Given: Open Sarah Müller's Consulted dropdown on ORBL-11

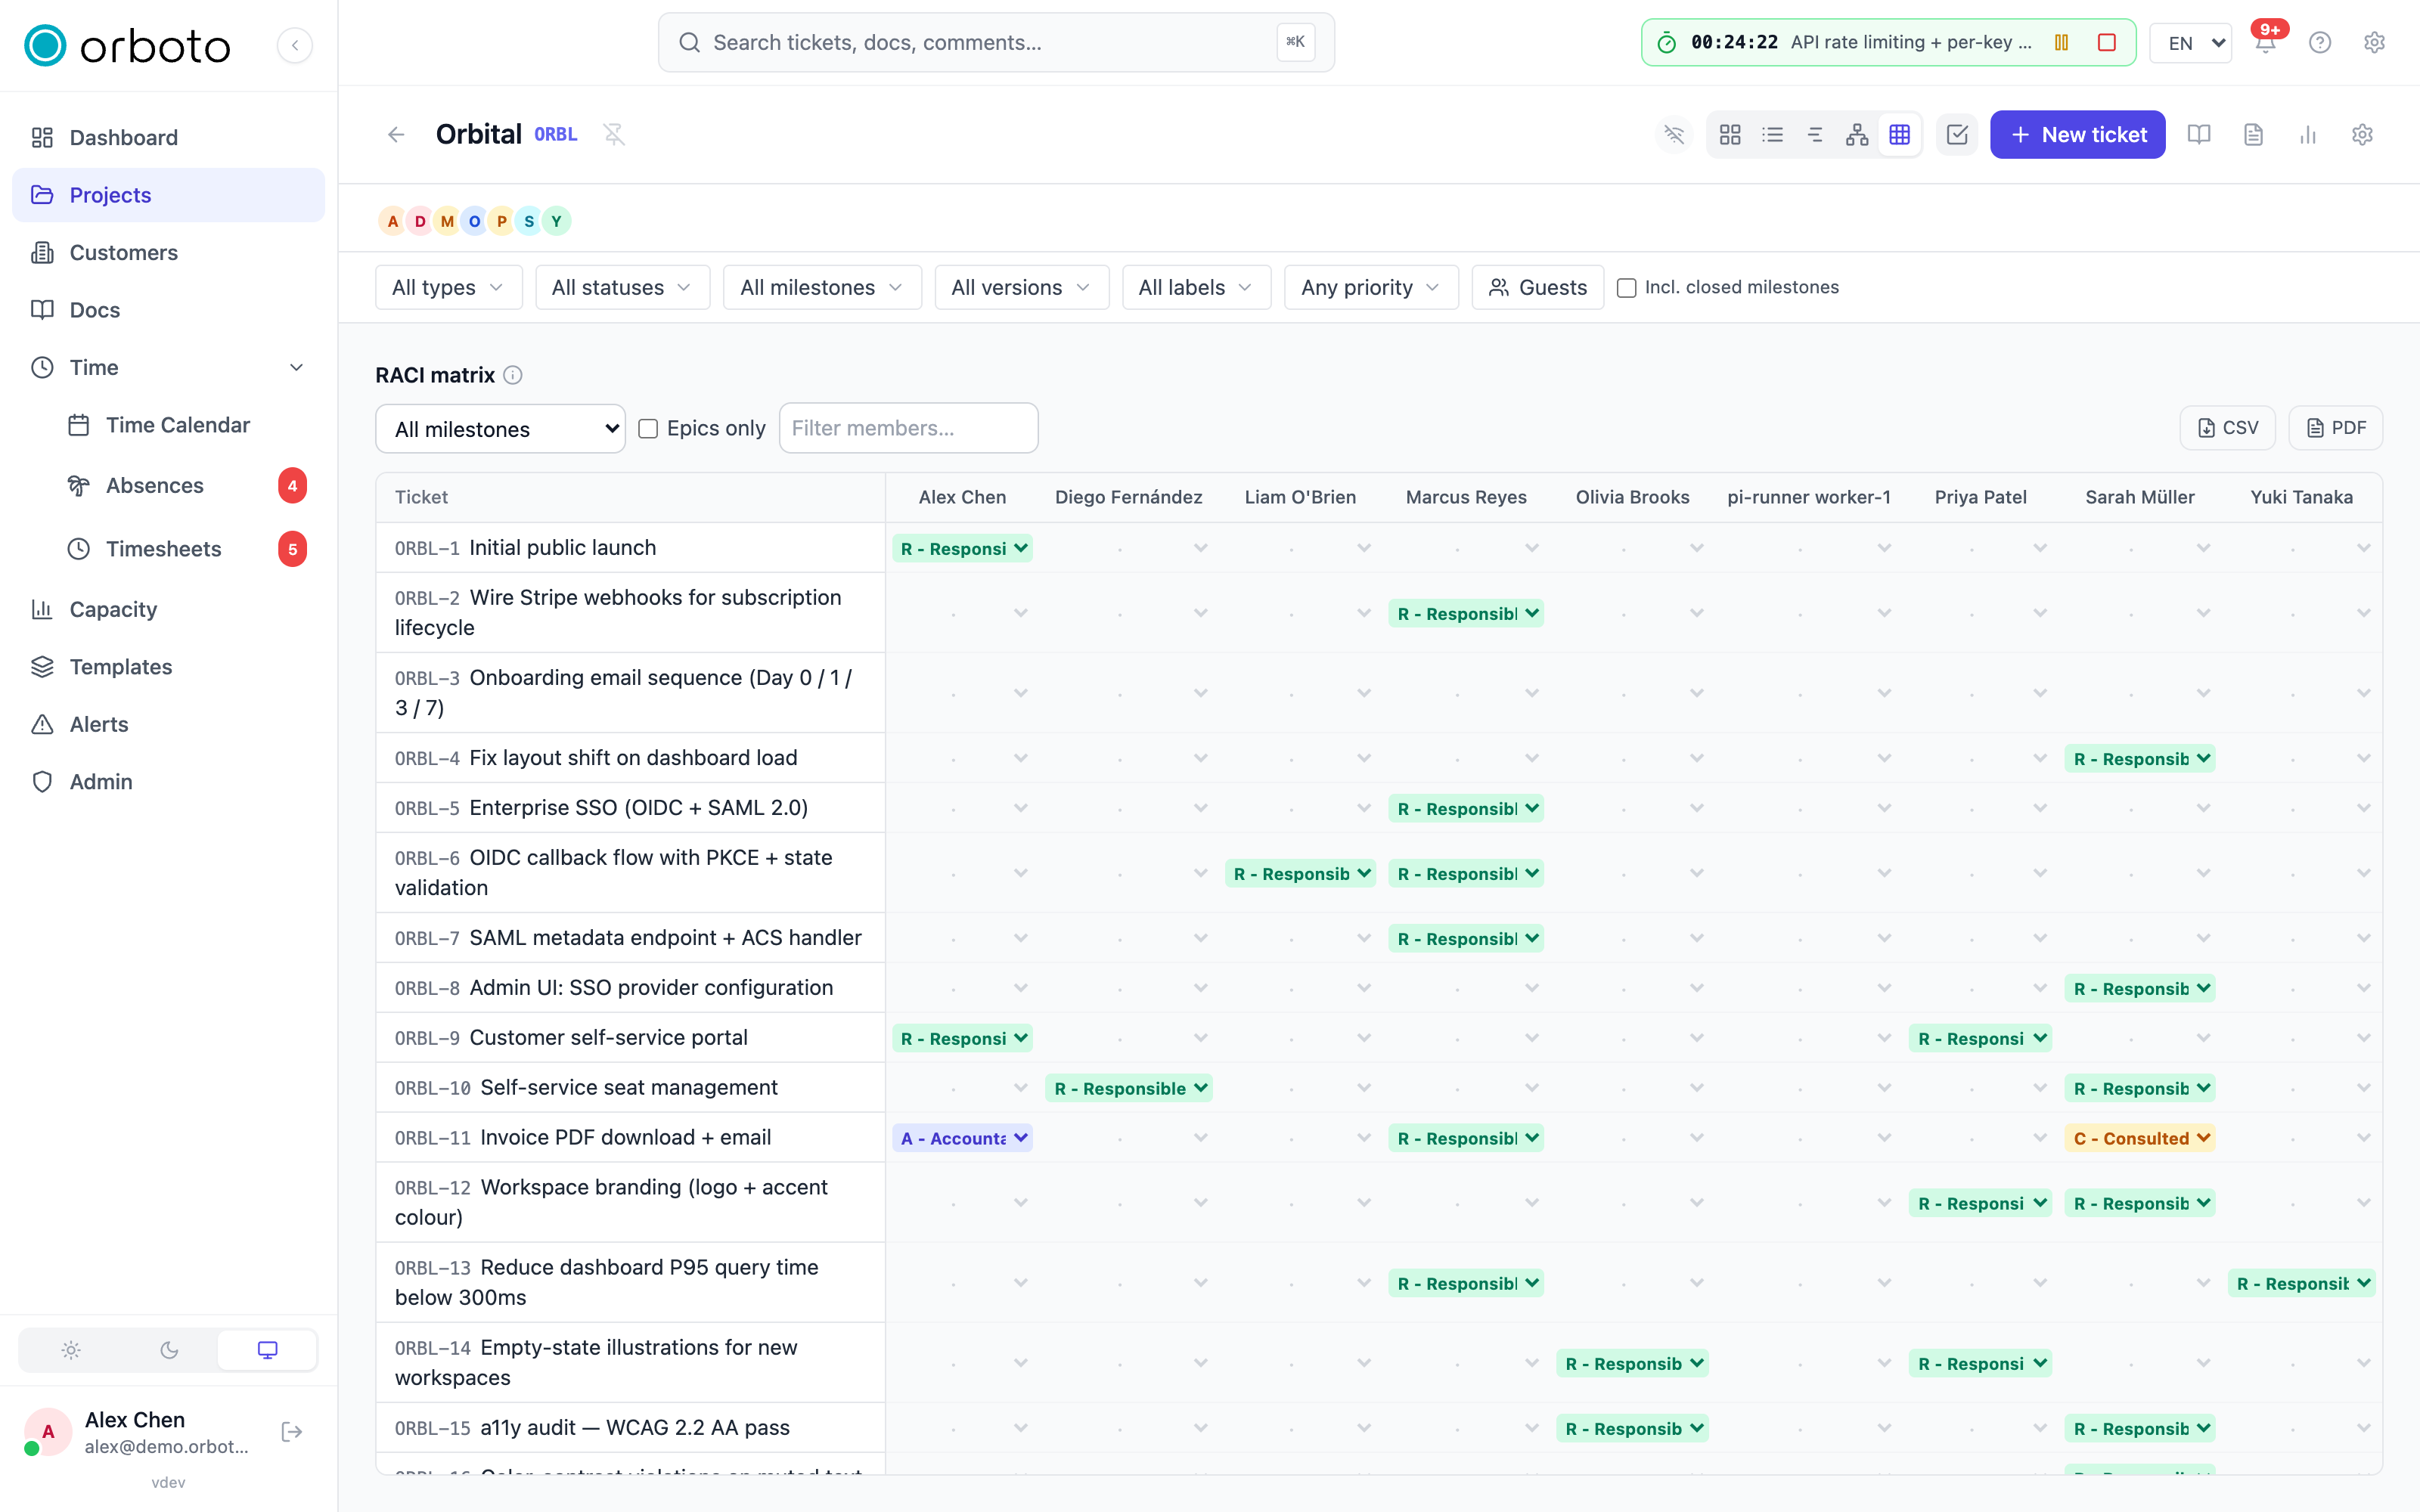Looking at the screenshot, I should click(x=2140, y=1138).
